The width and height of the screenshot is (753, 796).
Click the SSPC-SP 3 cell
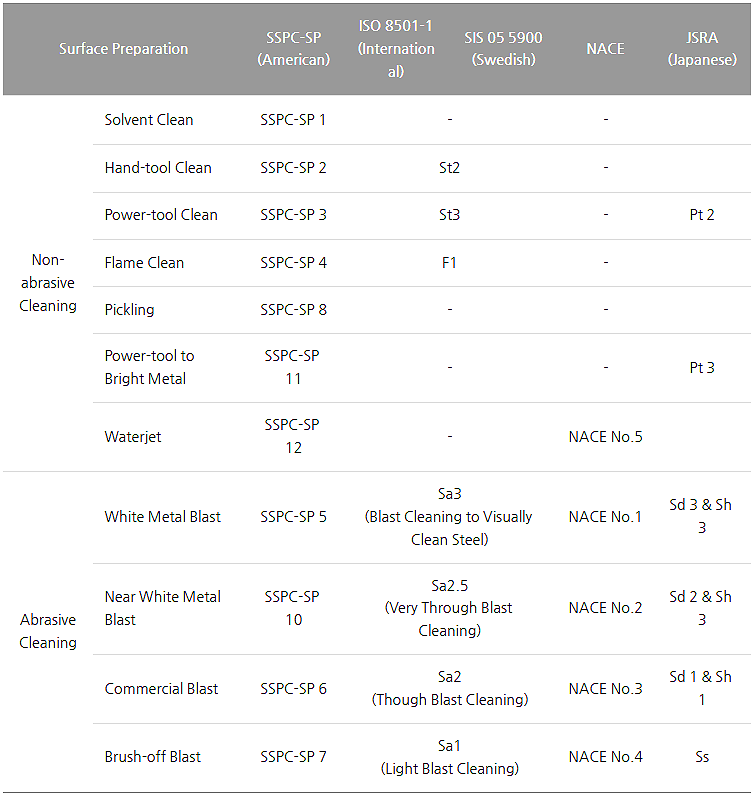(x=293, y=215)
